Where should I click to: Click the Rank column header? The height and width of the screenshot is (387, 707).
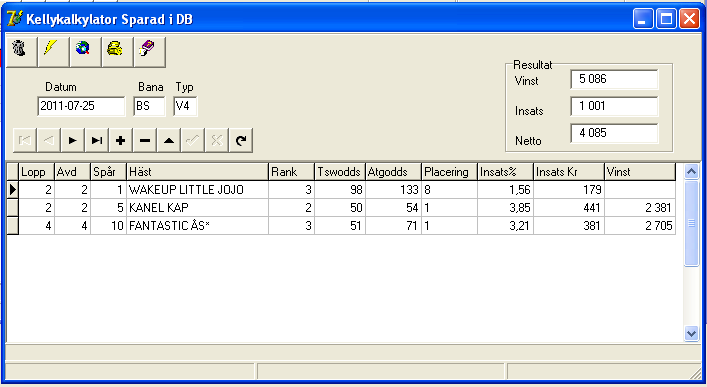(291, 172)
